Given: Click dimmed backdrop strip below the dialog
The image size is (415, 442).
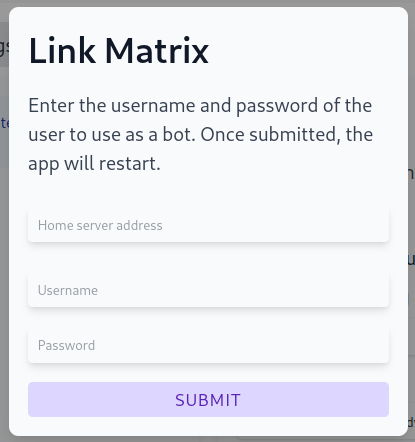Looking at the screenshot, I should tap(207, 439).
